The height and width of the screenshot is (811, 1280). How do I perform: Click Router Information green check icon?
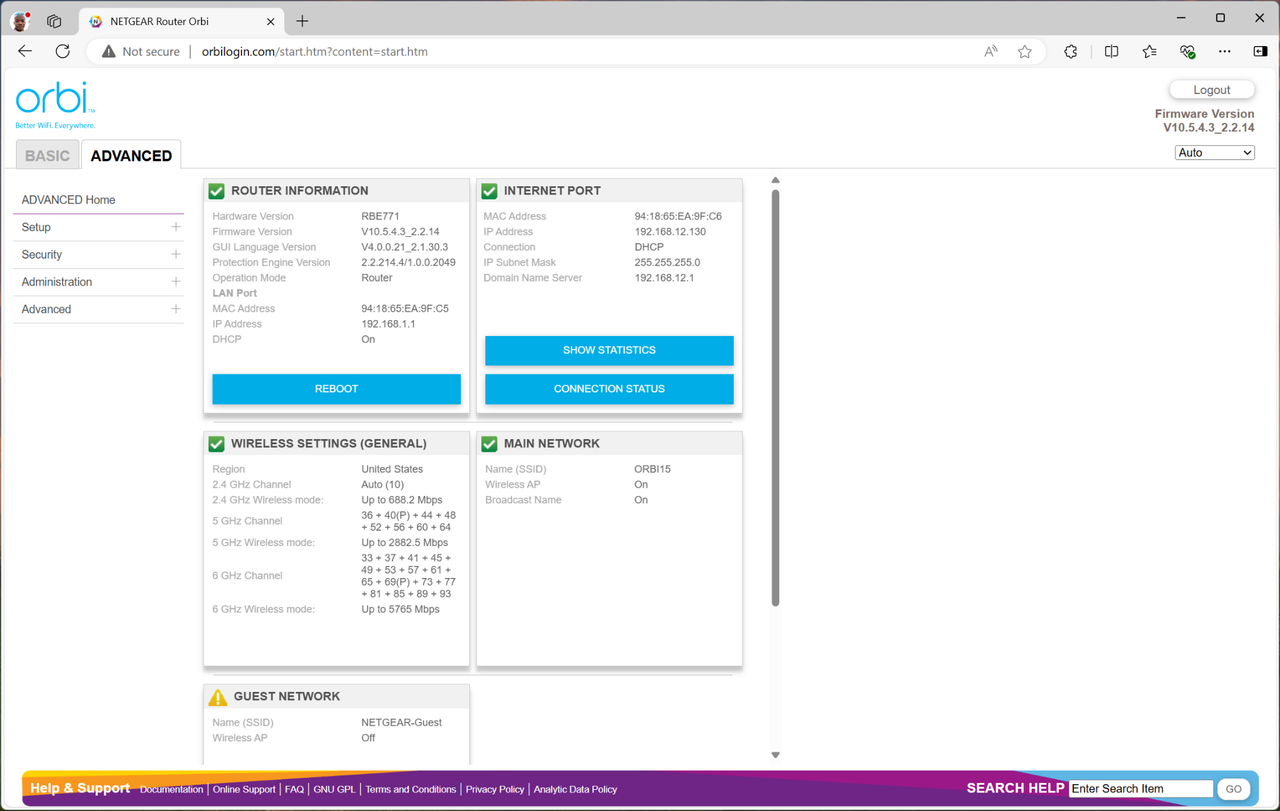tap(216, 190)
